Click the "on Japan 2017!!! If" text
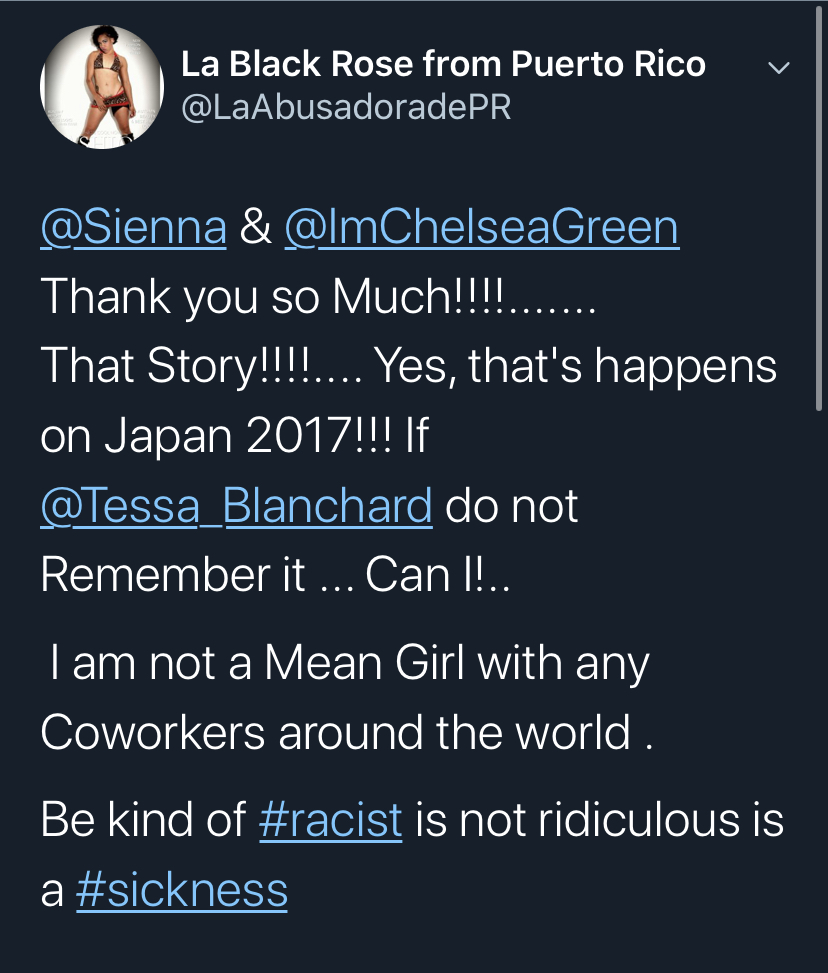 click(x=234, y=436)
